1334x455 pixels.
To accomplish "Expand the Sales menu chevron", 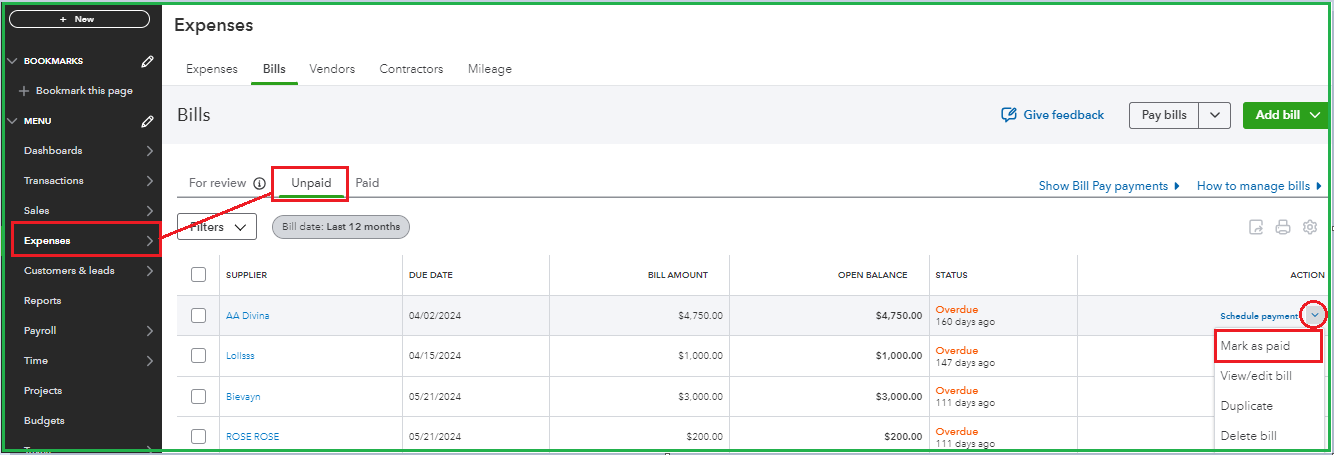I will pos(149,211).
